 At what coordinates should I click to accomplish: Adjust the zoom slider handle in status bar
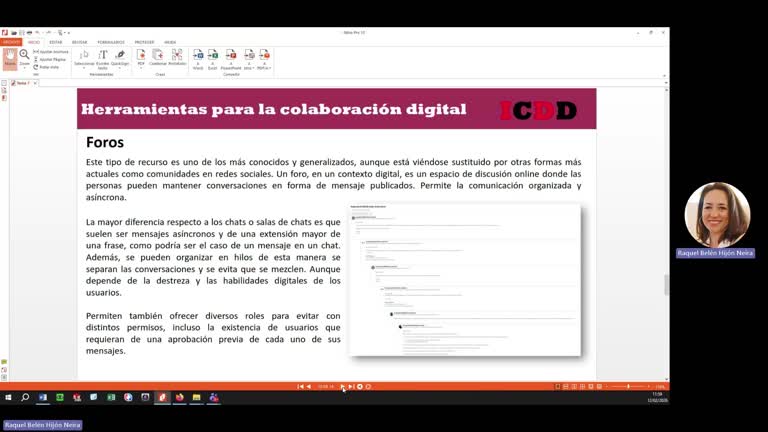tap(628, 386)
